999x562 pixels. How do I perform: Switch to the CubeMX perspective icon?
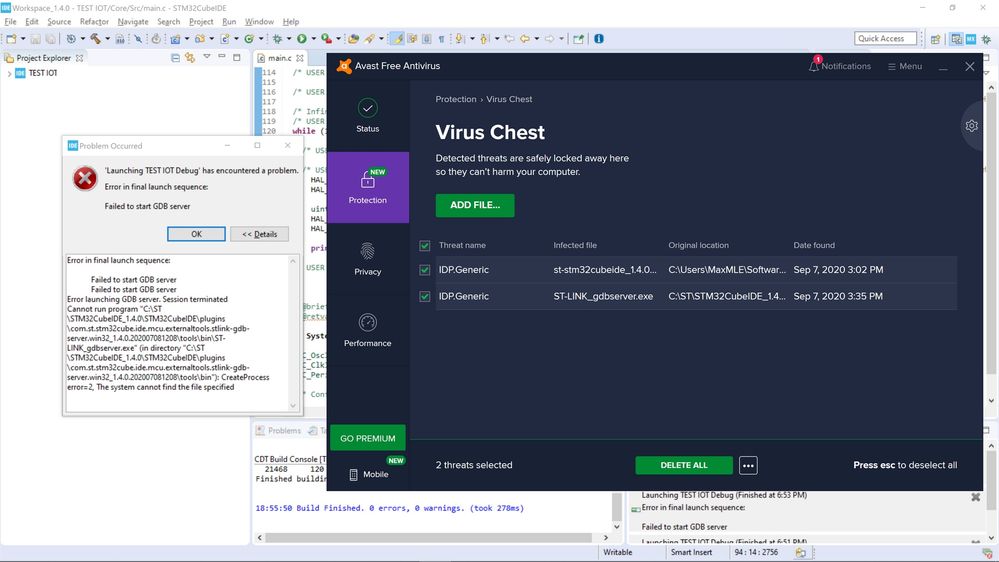click(971, 39)
